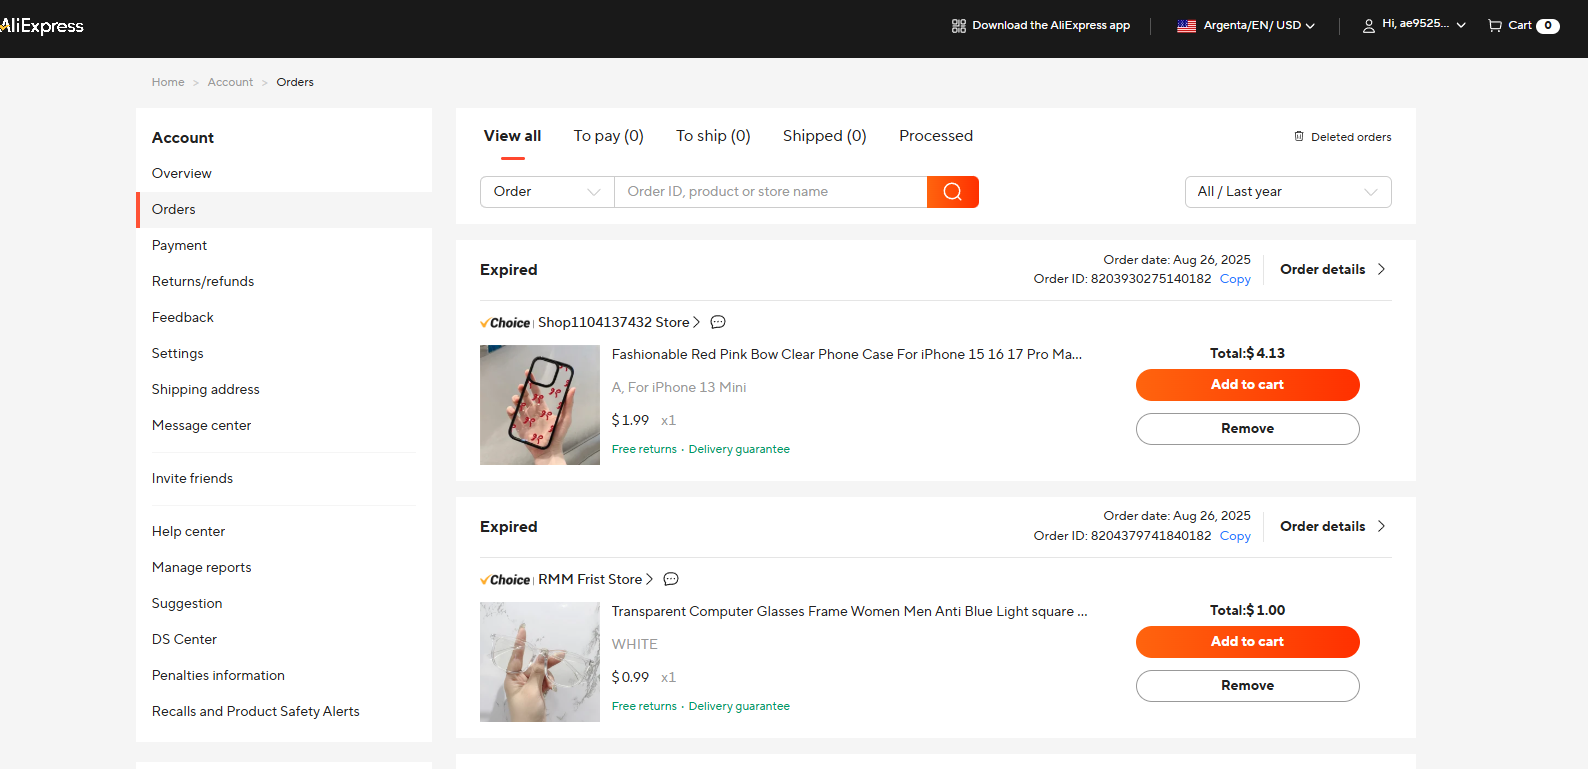Click Free returns under the computer glasses
This screenshot has width=1588, height=769.
[644, 707]
